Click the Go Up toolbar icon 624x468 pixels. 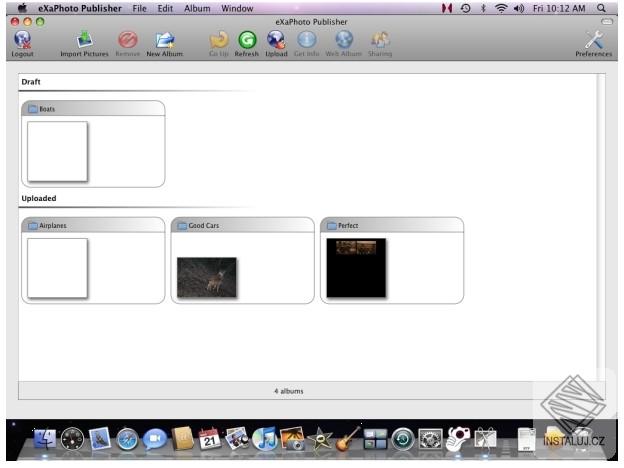coord(218,43)
